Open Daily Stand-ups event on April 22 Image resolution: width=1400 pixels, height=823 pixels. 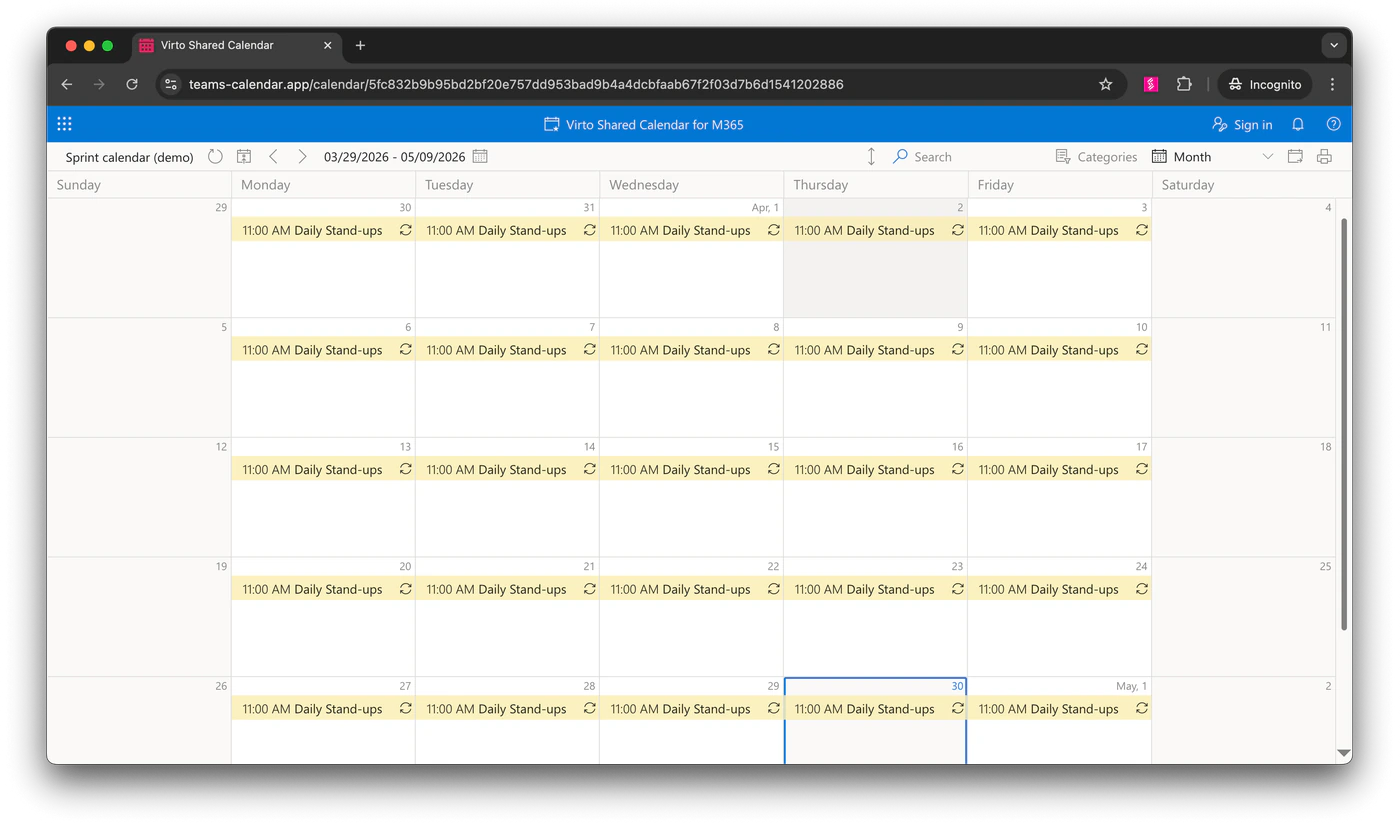coord(691,589)
